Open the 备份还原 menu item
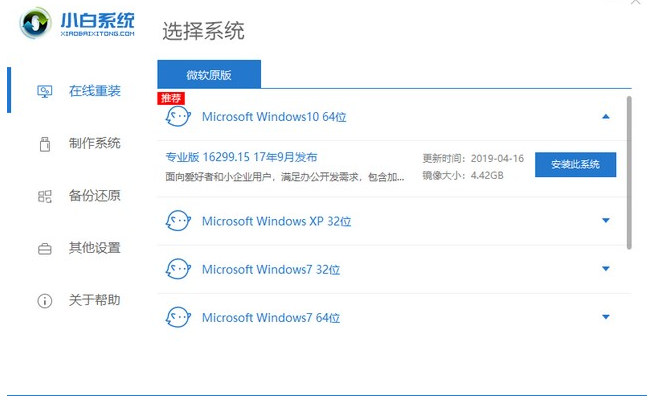Screen dimensions: 648x398 pyautogui.click(x=79, y=196)
